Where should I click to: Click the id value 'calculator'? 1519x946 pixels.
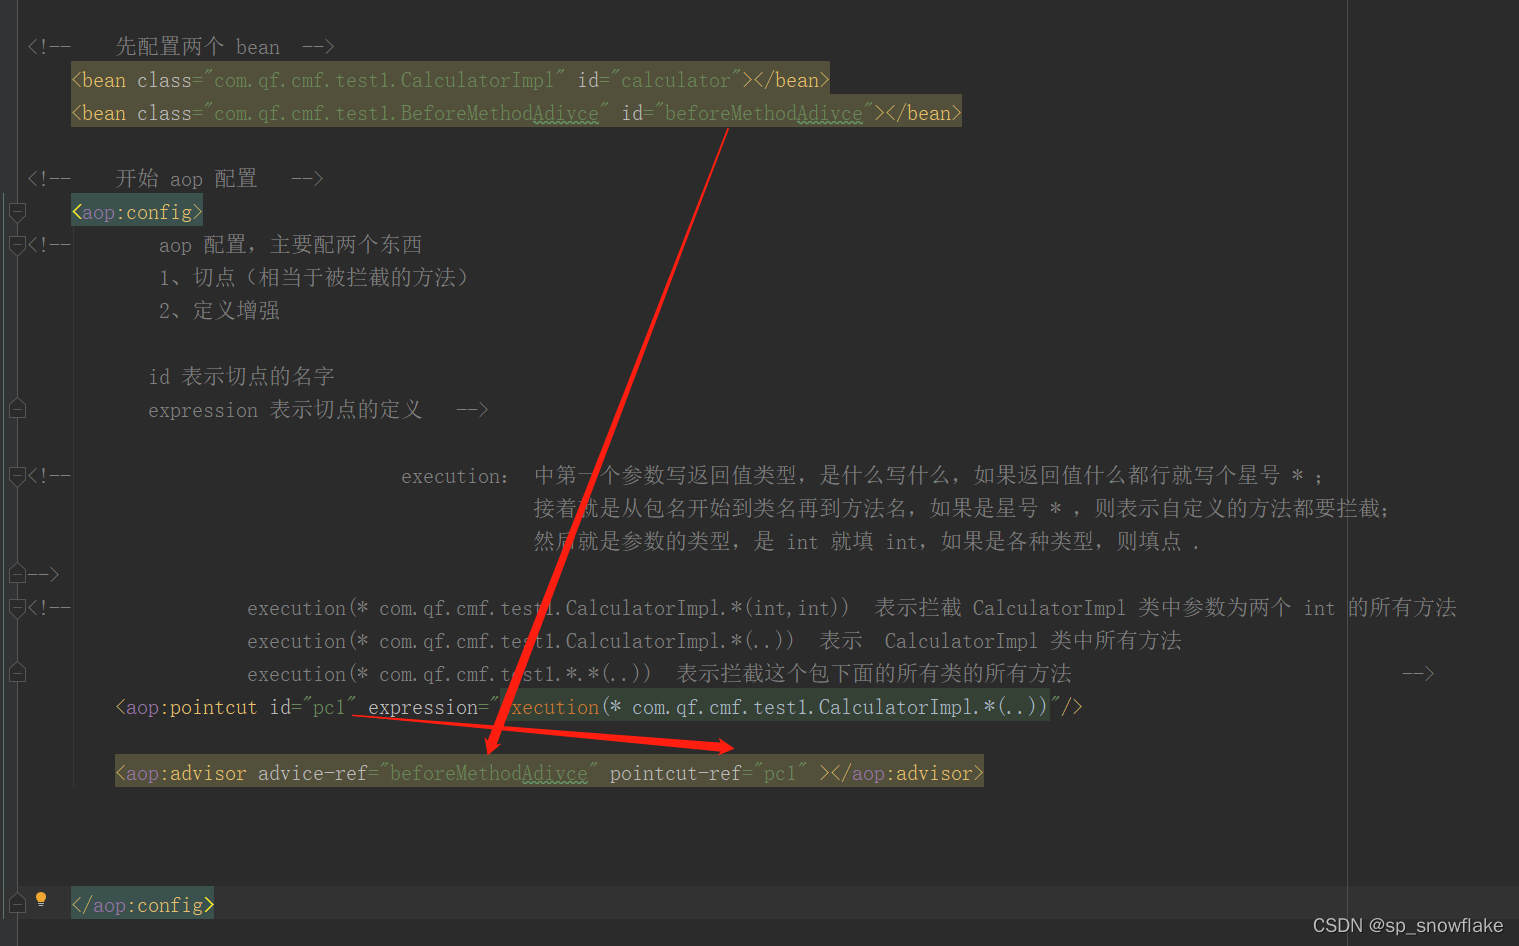click(675, 80)
